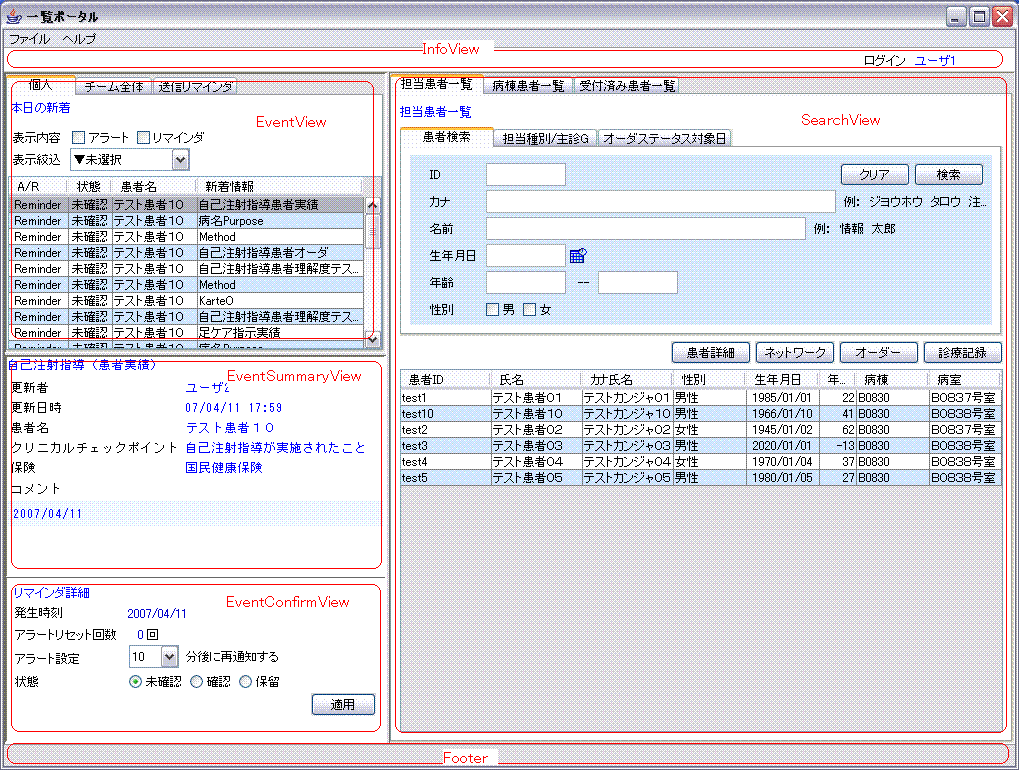
Task: Switch to the 担当種別/主診G sub-tab
Action: (x=545, y=138)
